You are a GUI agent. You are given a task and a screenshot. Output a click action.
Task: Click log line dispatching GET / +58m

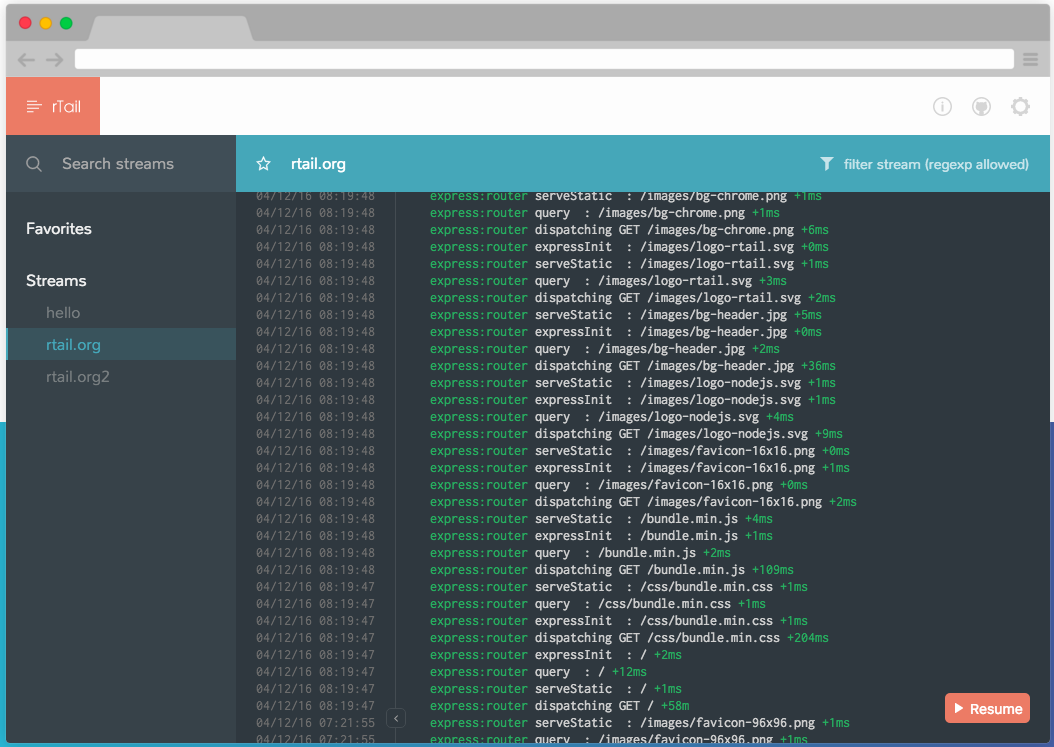(x=559, y=705)
